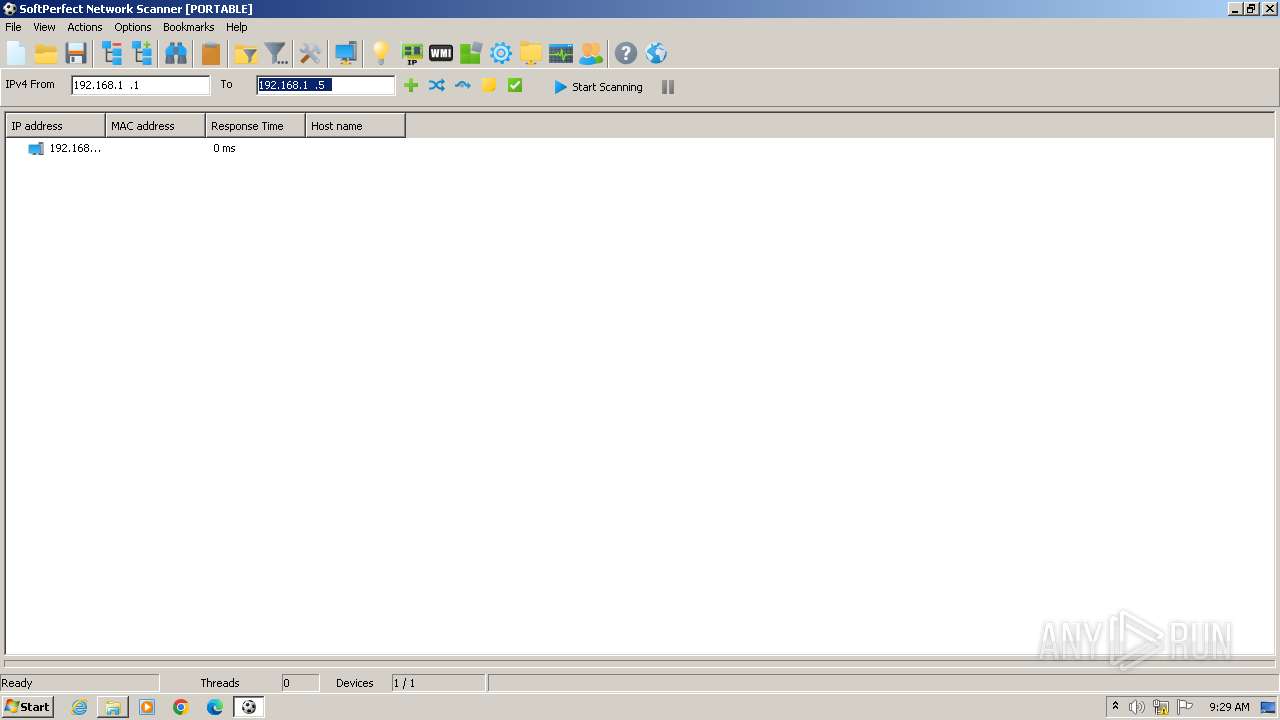
Task: Click the 0 ms response value
Action: pos(224,148)
